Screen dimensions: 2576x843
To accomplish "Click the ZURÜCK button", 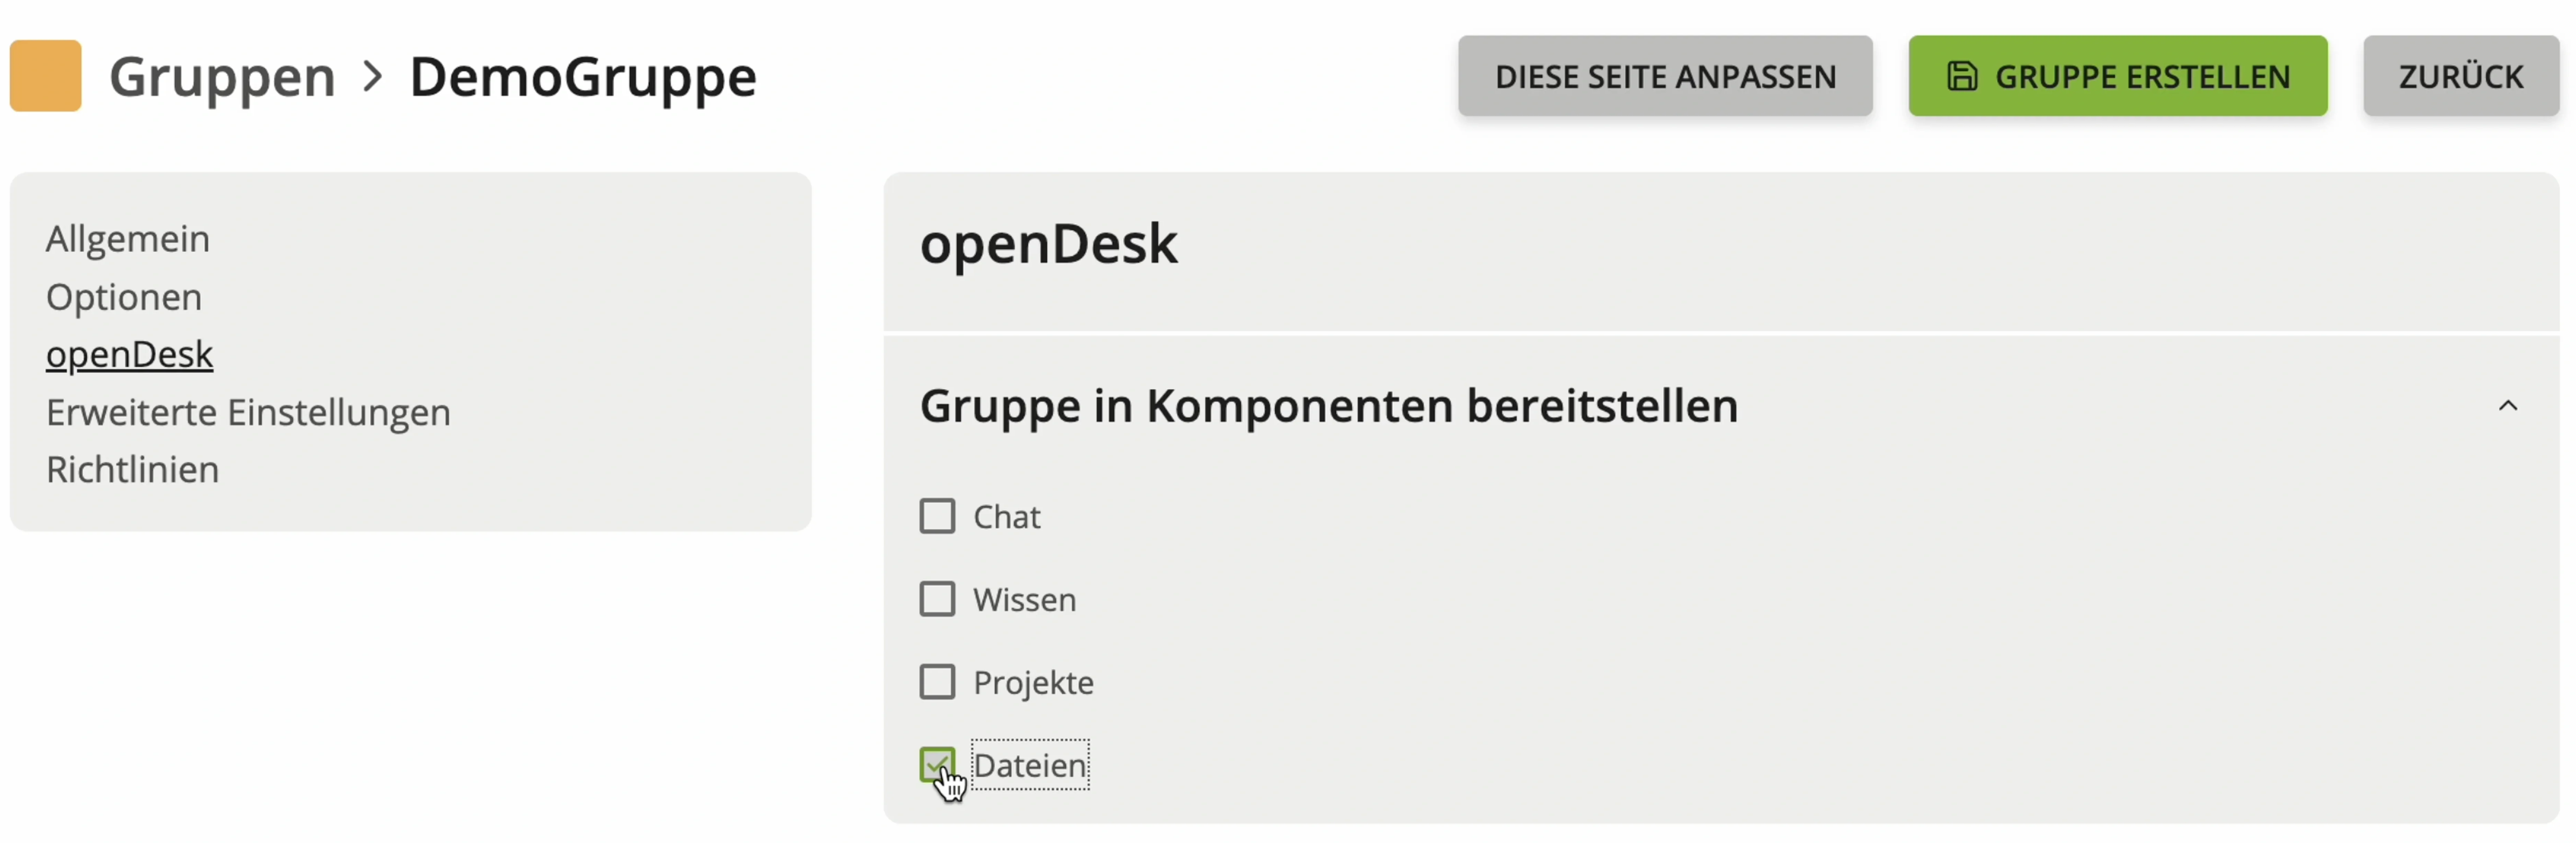I will 2460,76.
